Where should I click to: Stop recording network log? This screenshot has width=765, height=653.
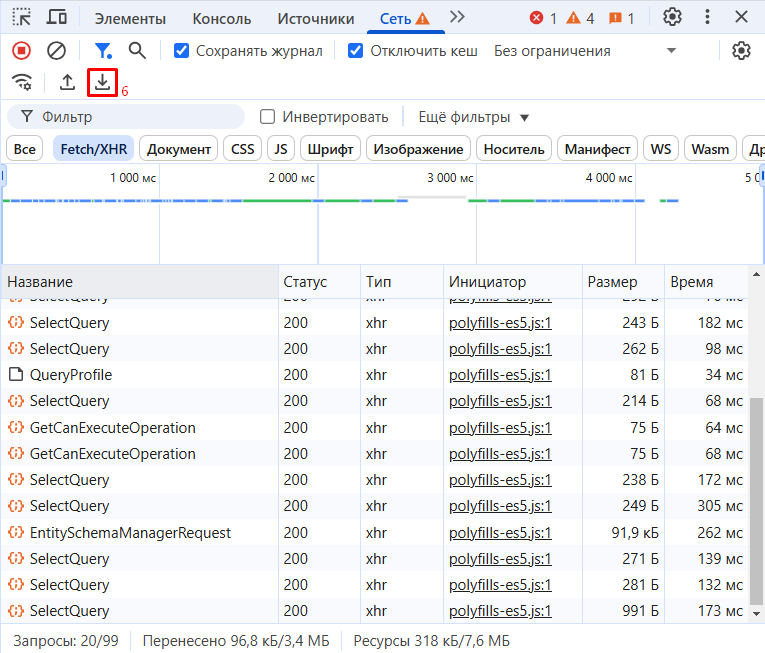point(21,50)
